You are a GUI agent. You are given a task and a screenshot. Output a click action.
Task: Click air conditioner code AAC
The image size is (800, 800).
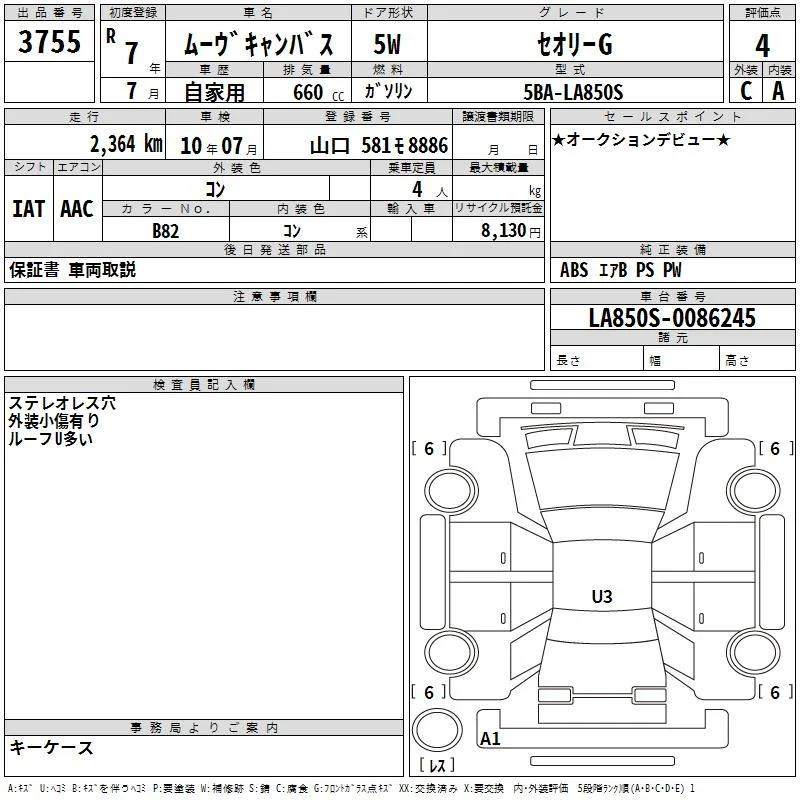[x=77, y=209]
